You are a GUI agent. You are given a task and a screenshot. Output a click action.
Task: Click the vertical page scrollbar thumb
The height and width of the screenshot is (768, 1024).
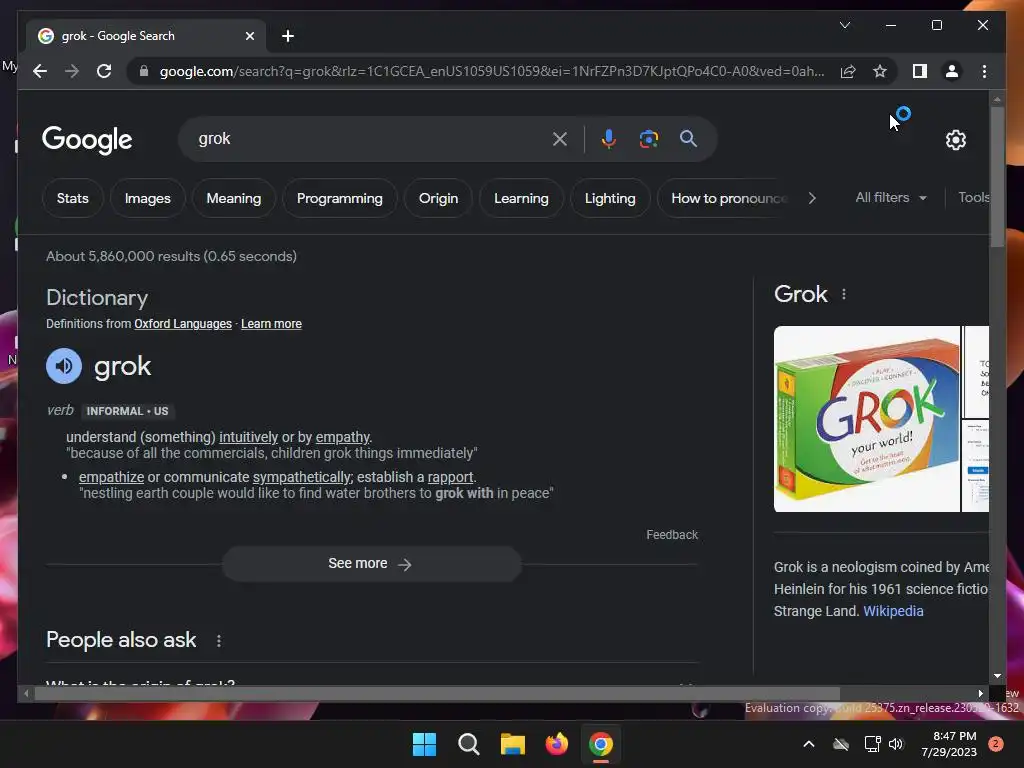pos(997,177)
